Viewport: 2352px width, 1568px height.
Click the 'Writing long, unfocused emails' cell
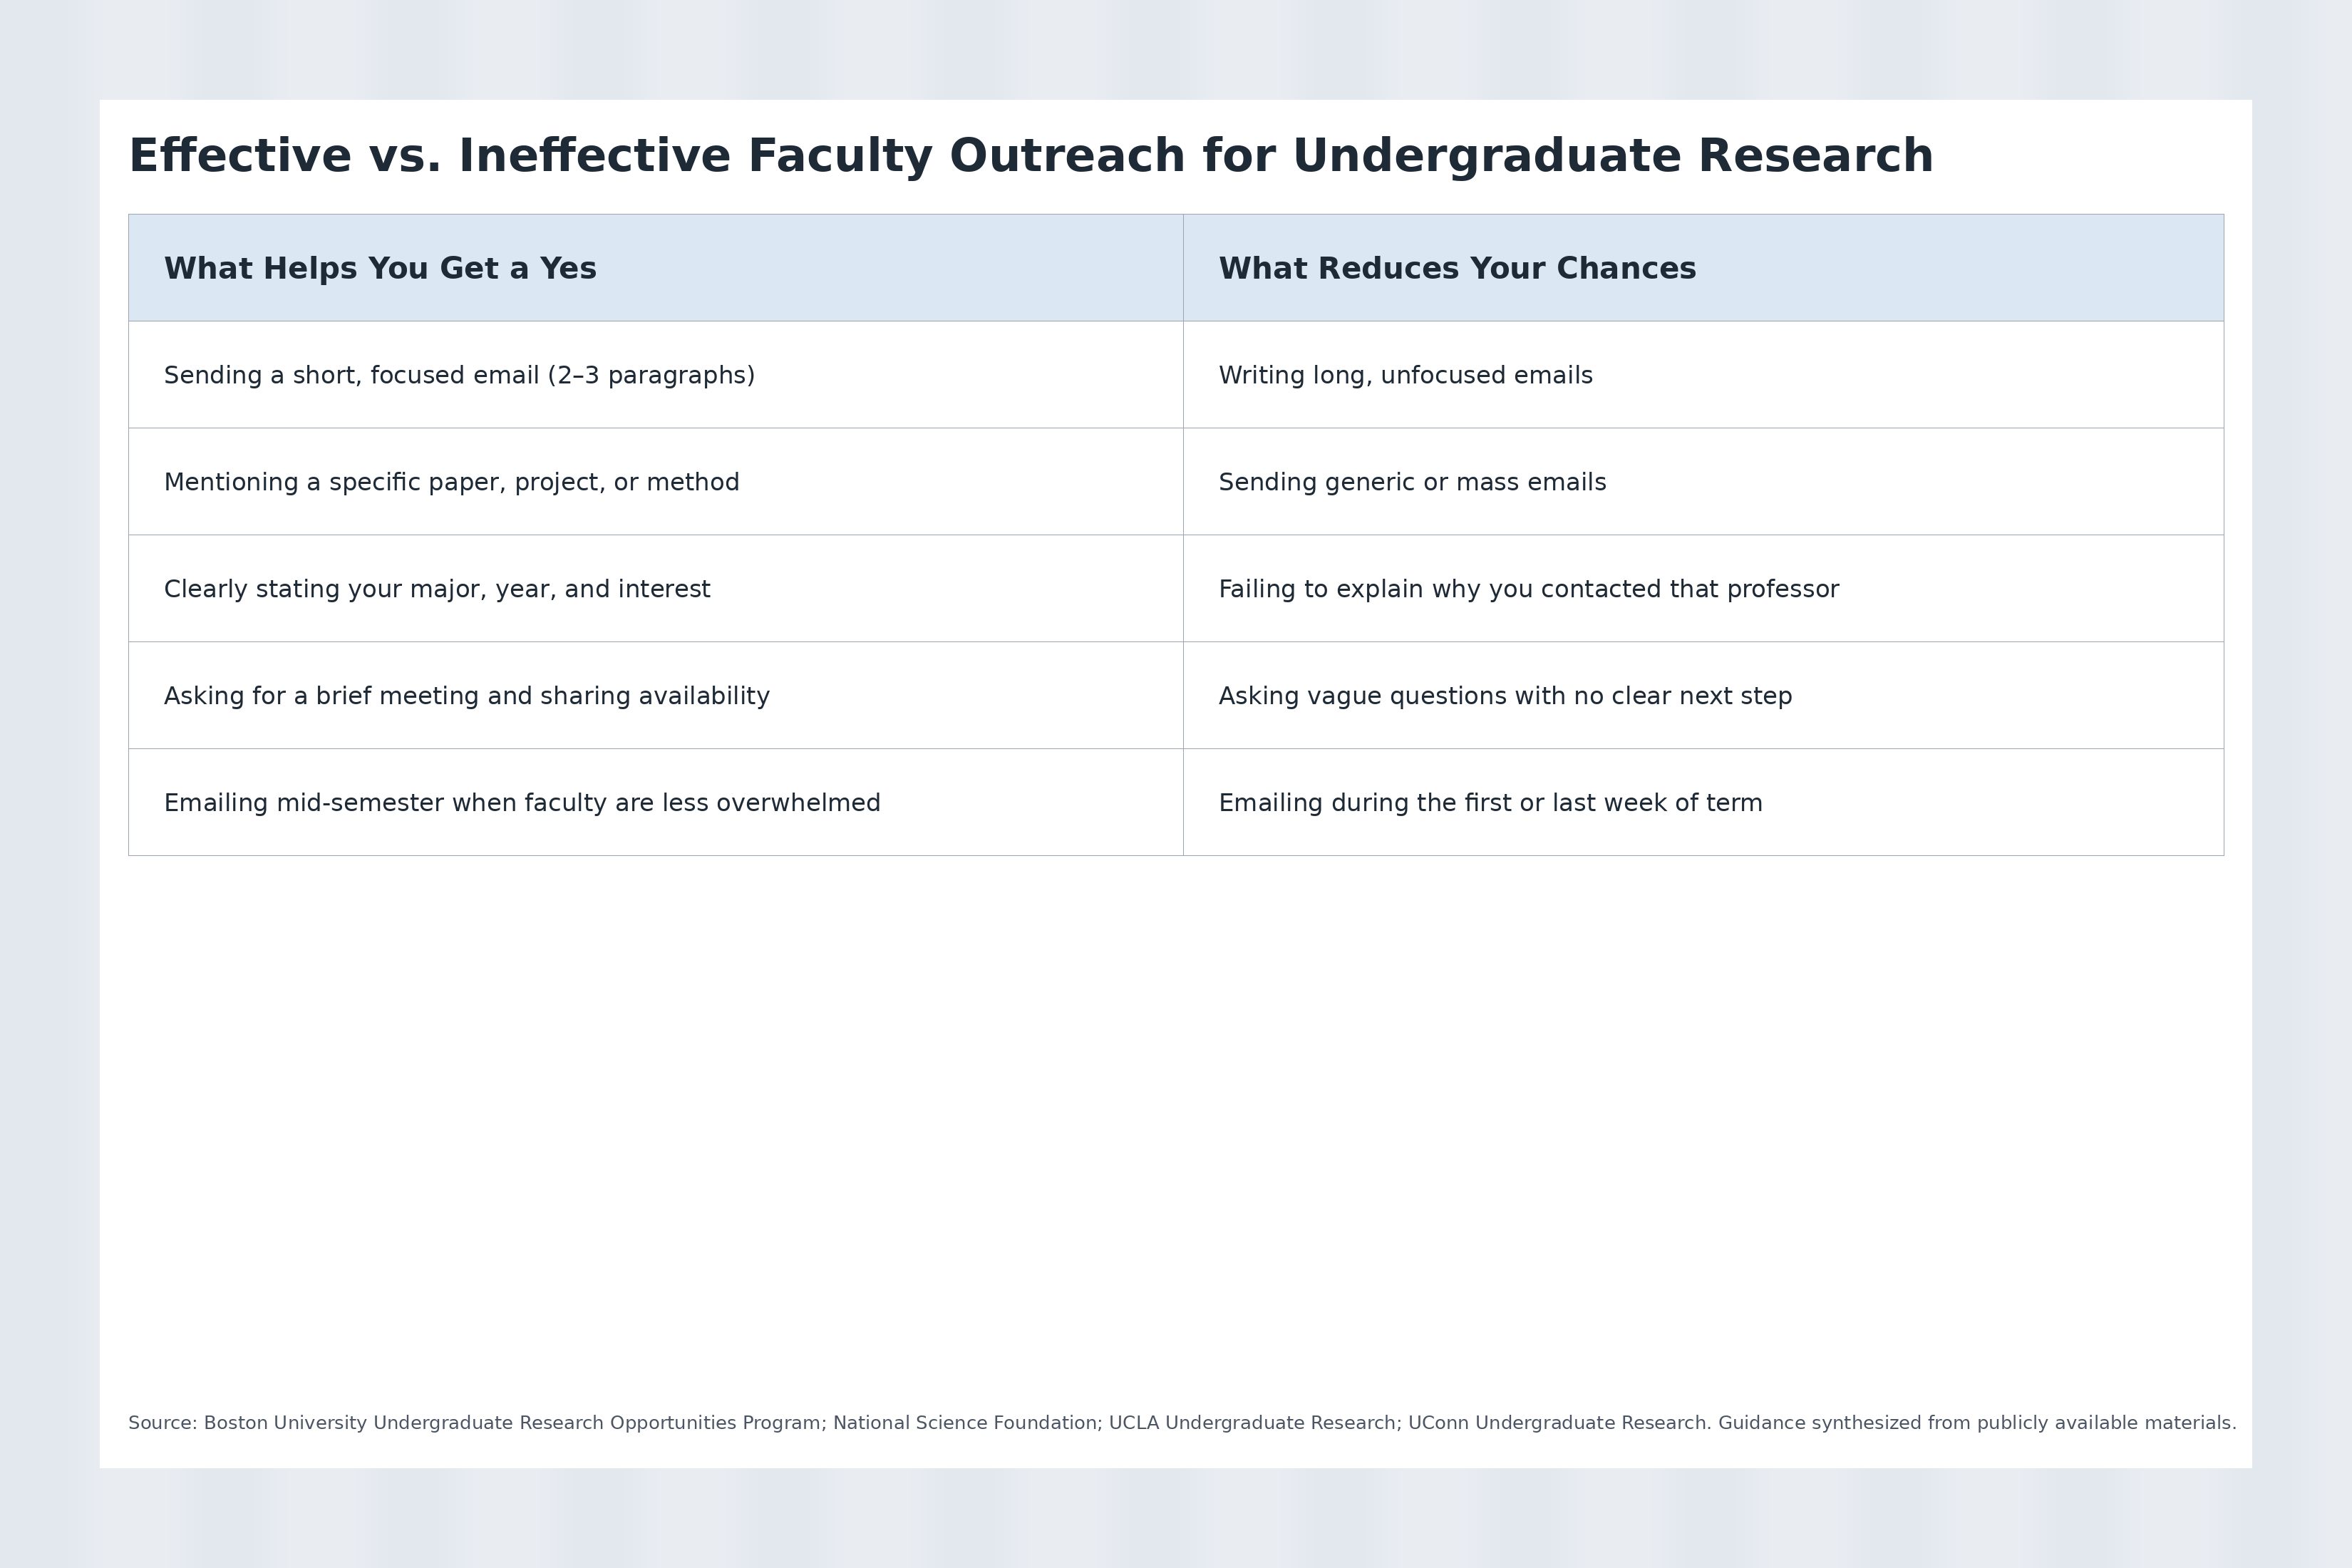pos(1405,376)
